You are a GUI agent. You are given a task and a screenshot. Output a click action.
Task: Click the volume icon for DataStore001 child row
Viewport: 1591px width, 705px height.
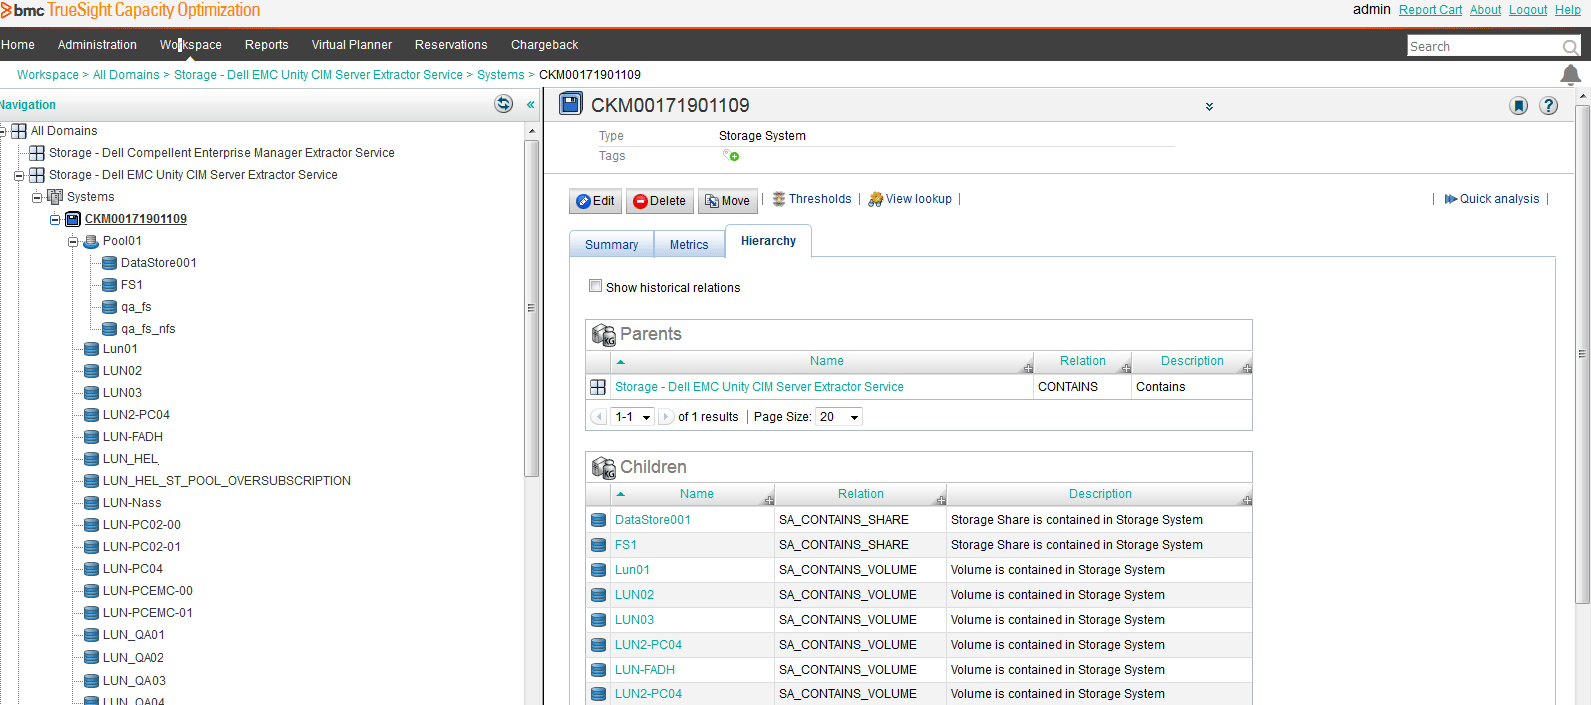598,520
